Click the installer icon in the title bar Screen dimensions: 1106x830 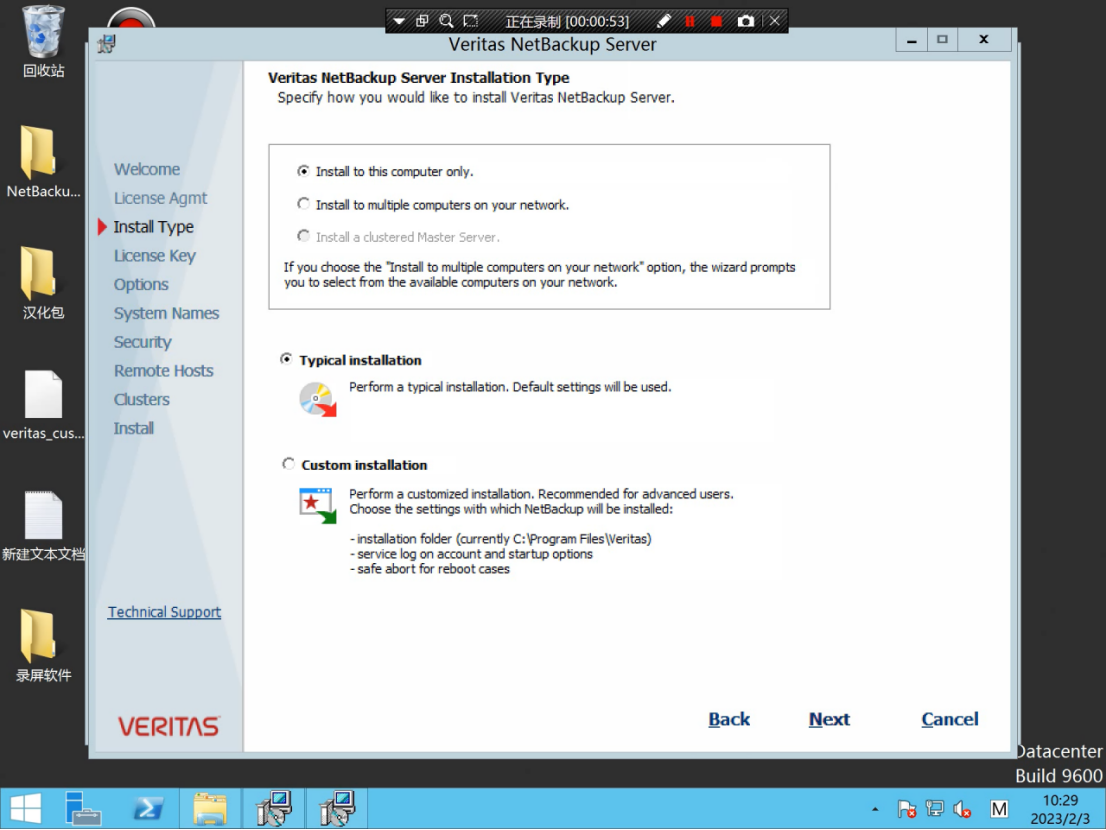107,44
